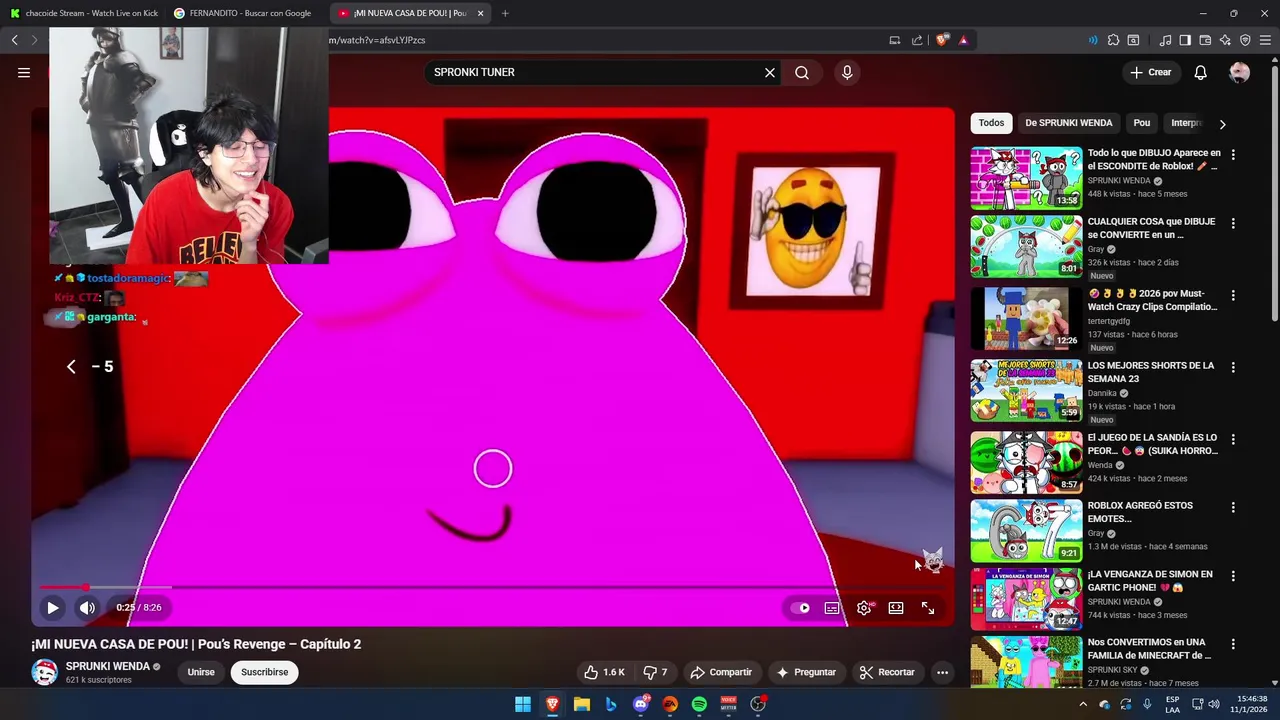Play the paused video
This screenshot has width=1280, height=720.
click(x=52, y=607)
